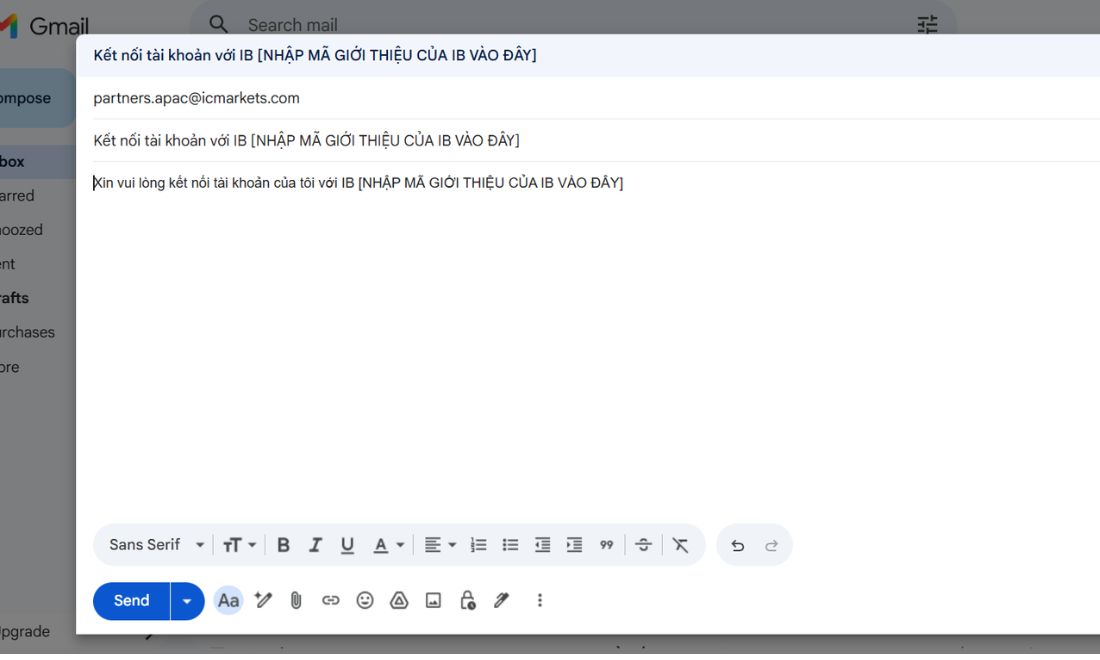Open more options three-dot menu
The image size is (1100, 660).
539,600
